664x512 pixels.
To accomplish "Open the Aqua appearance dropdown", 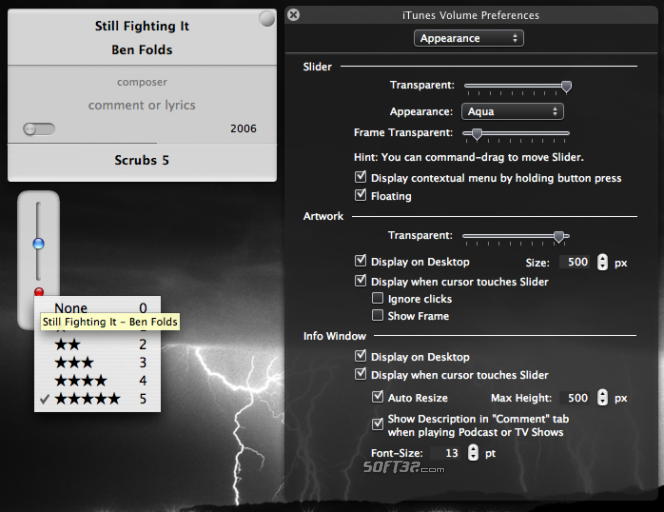I will pyautogui.click(x=512, y=111).
